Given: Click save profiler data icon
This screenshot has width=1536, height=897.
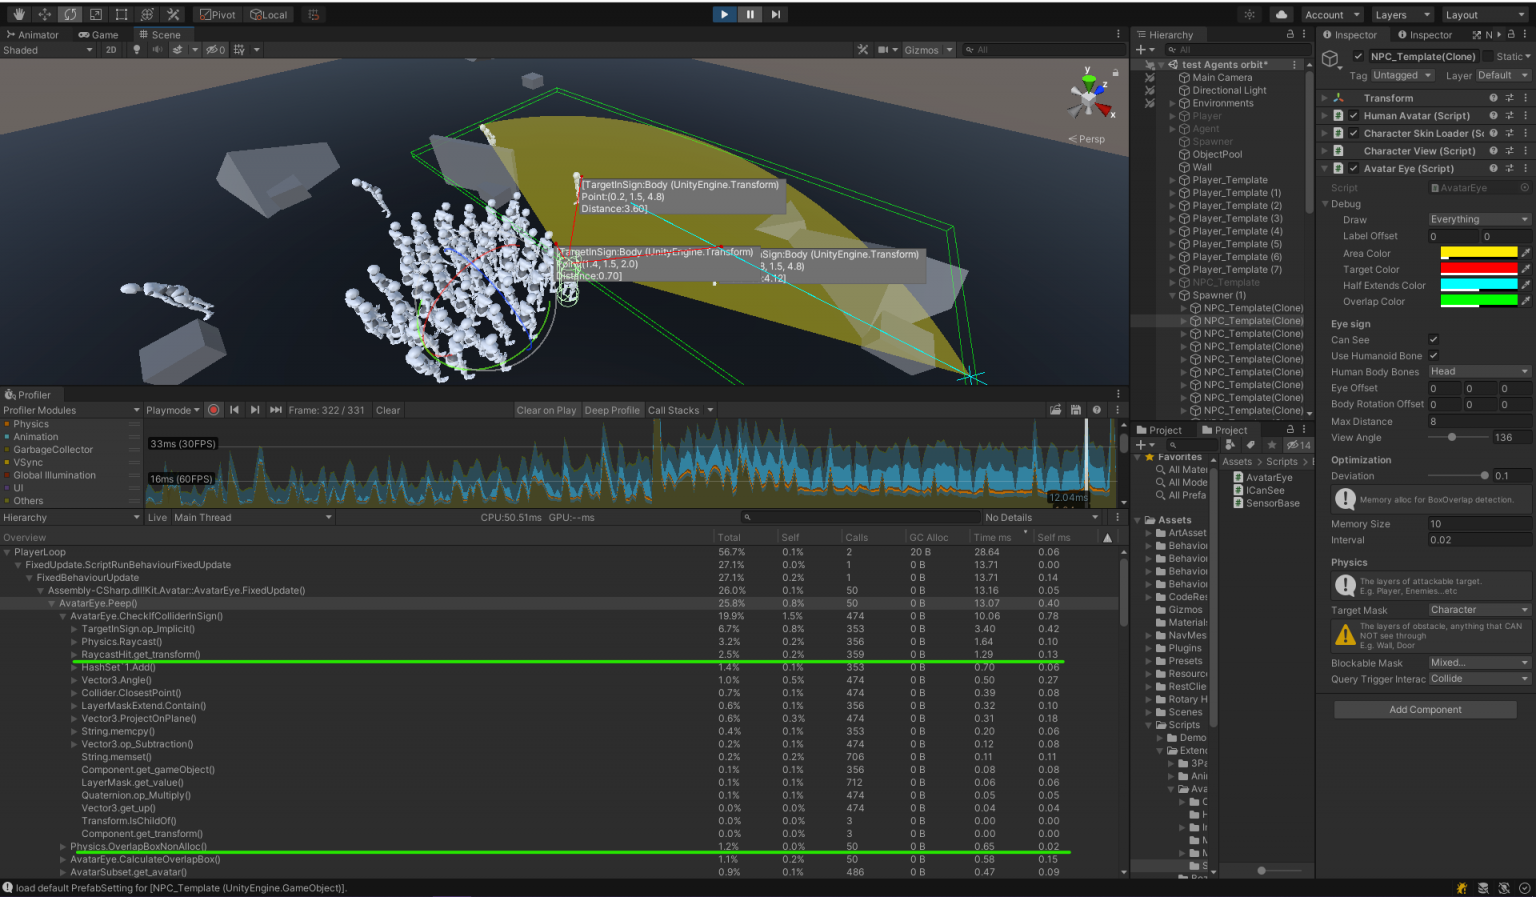Looking at the screenshot, I should [1075, 410].
